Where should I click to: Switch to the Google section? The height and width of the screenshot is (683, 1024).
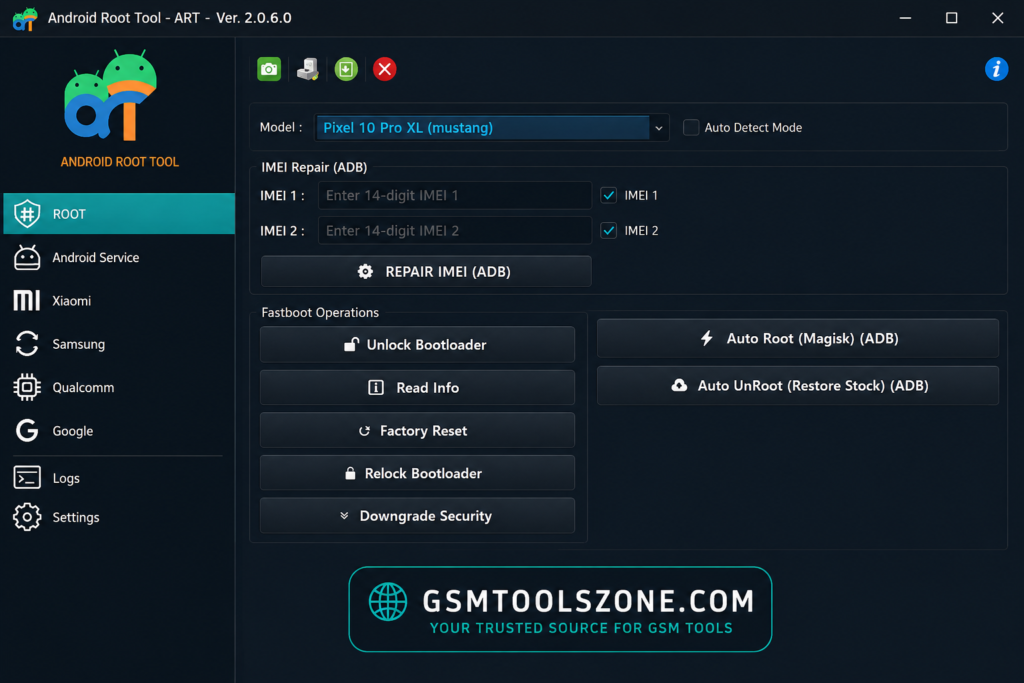pyautogui.click(x=119, y=430)
